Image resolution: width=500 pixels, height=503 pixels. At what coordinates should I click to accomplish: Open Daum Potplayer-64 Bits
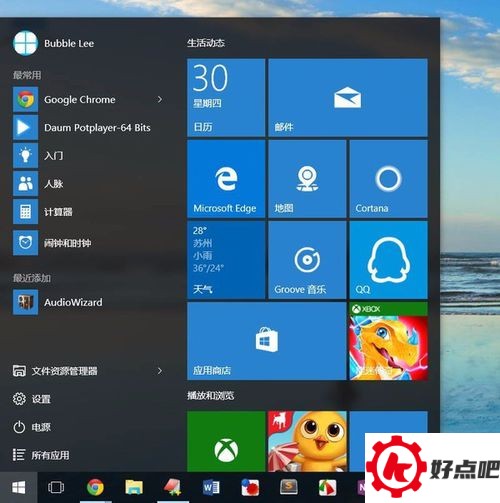point(90,127)
